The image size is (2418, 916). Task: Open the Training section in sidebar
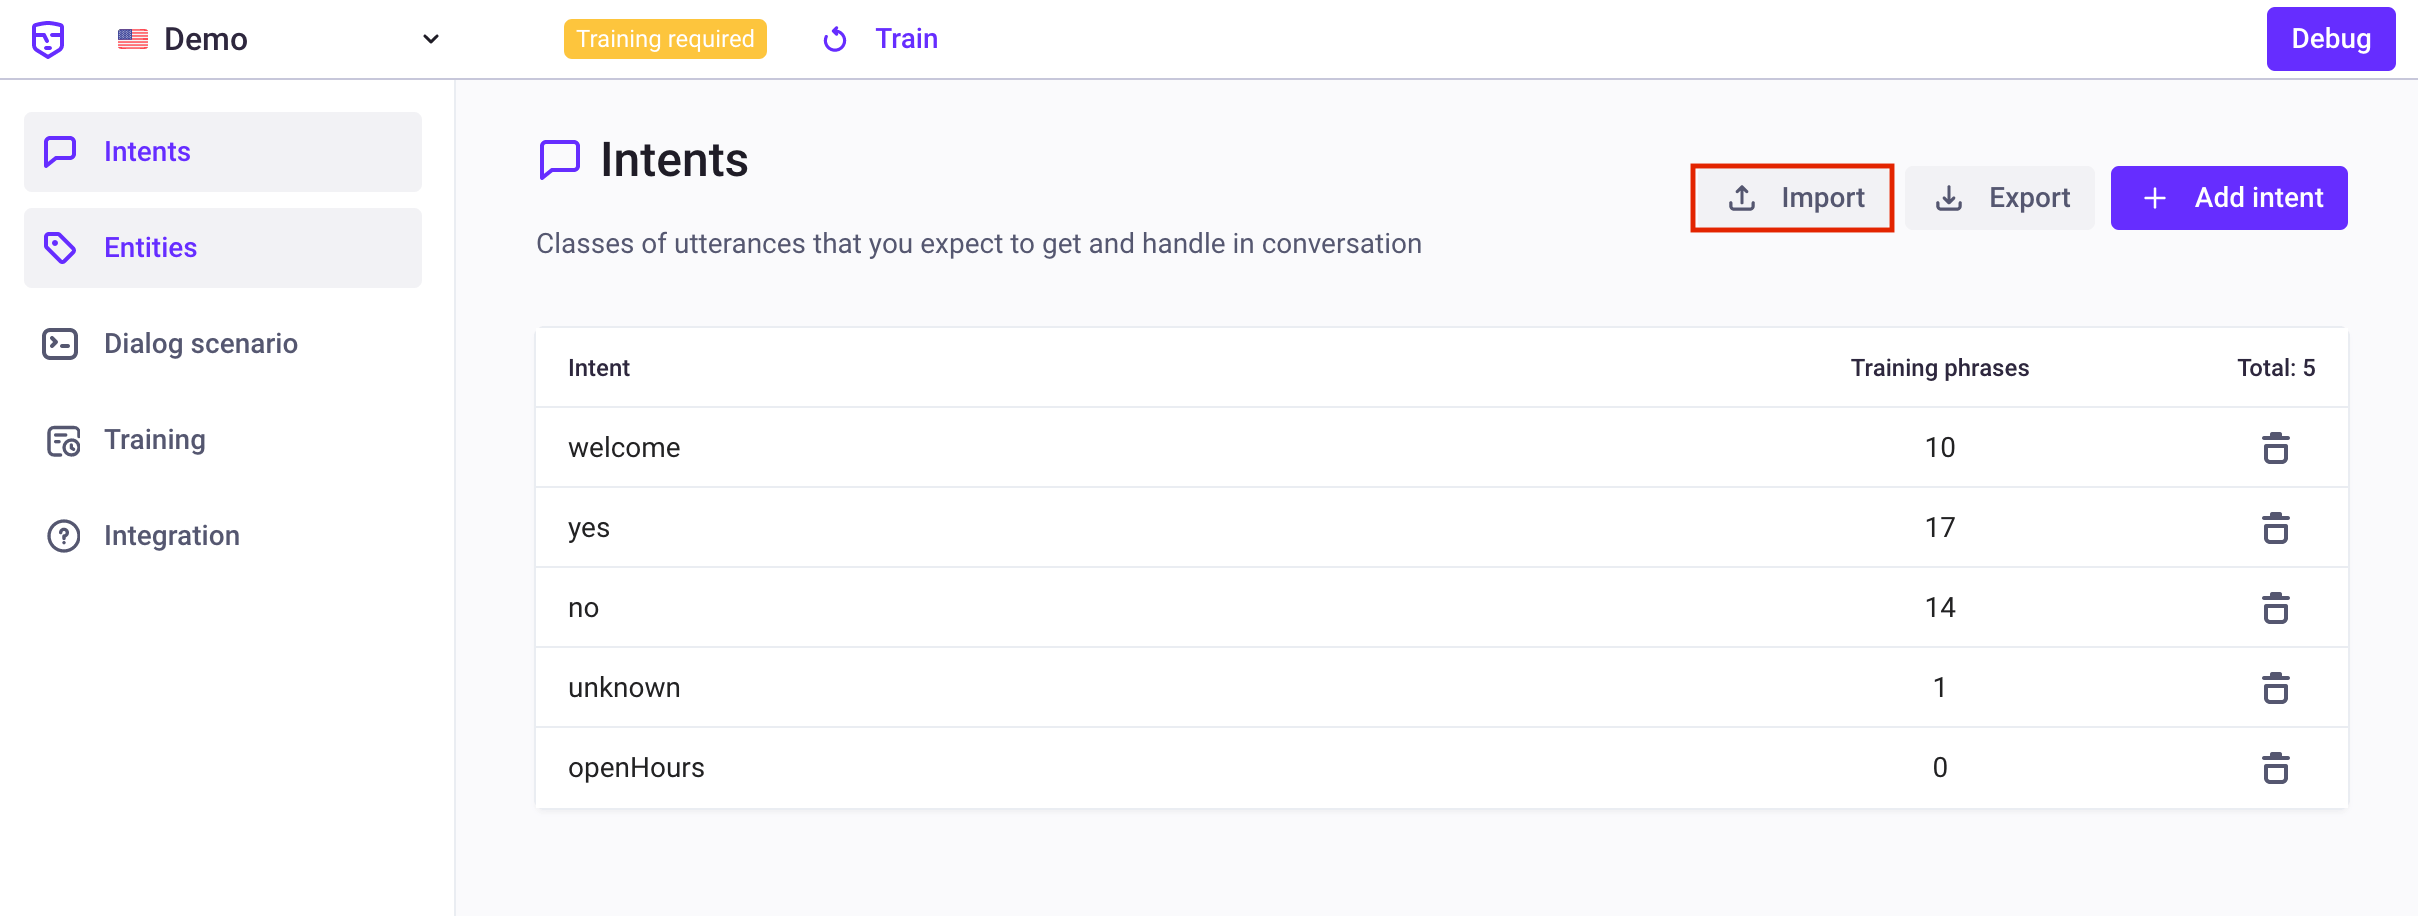[223, 440]
